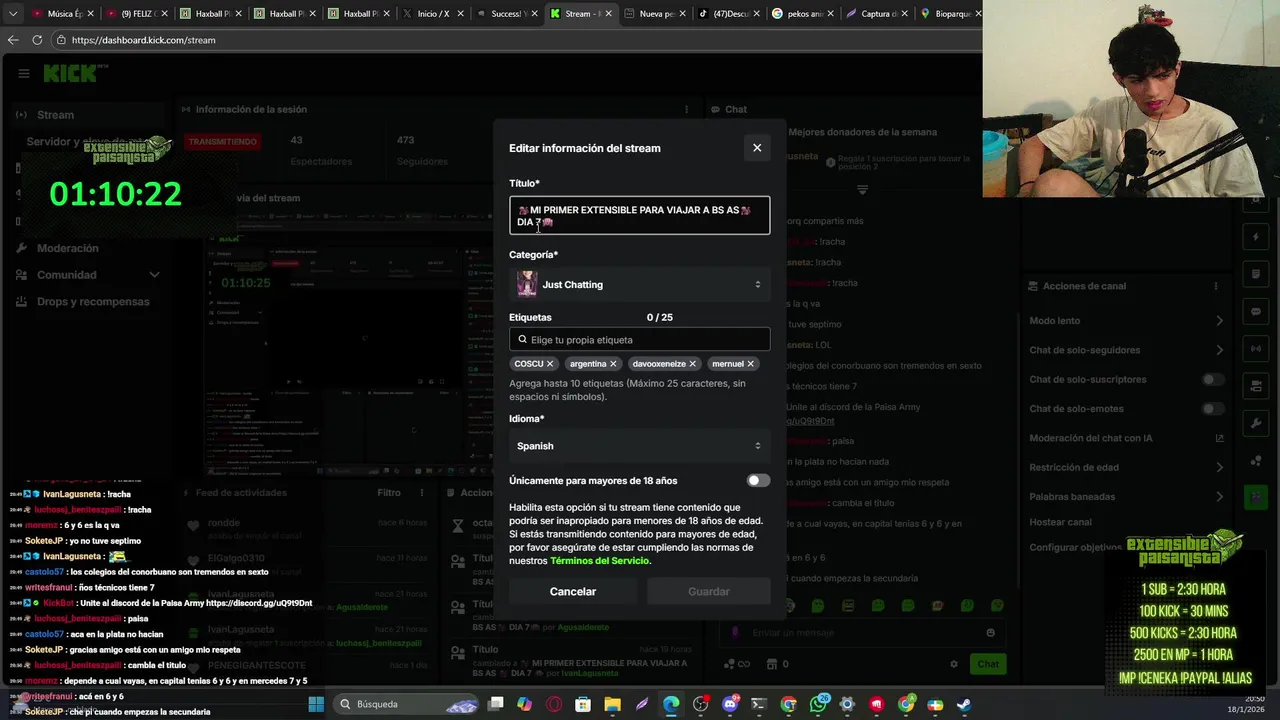Click the Cancelar button
This screenshot has height=720, width=1280.
(x=573, y=592)
